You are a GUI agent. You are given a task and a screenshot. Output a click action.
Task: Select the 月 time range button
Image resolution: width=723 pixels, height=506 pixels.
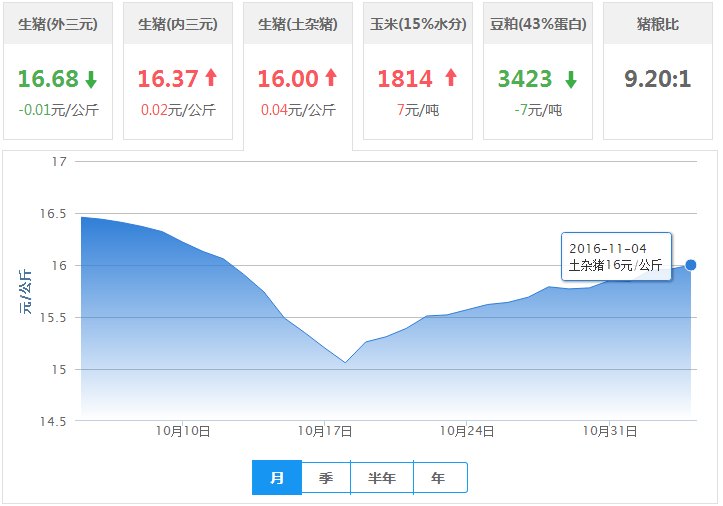[x=277, y=478]
